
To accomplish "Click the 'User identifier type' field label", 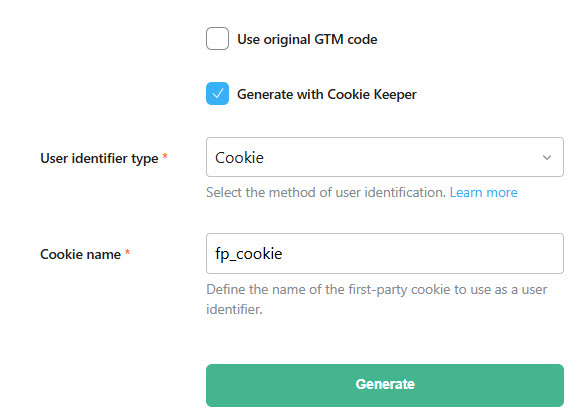I will [99, 158].
